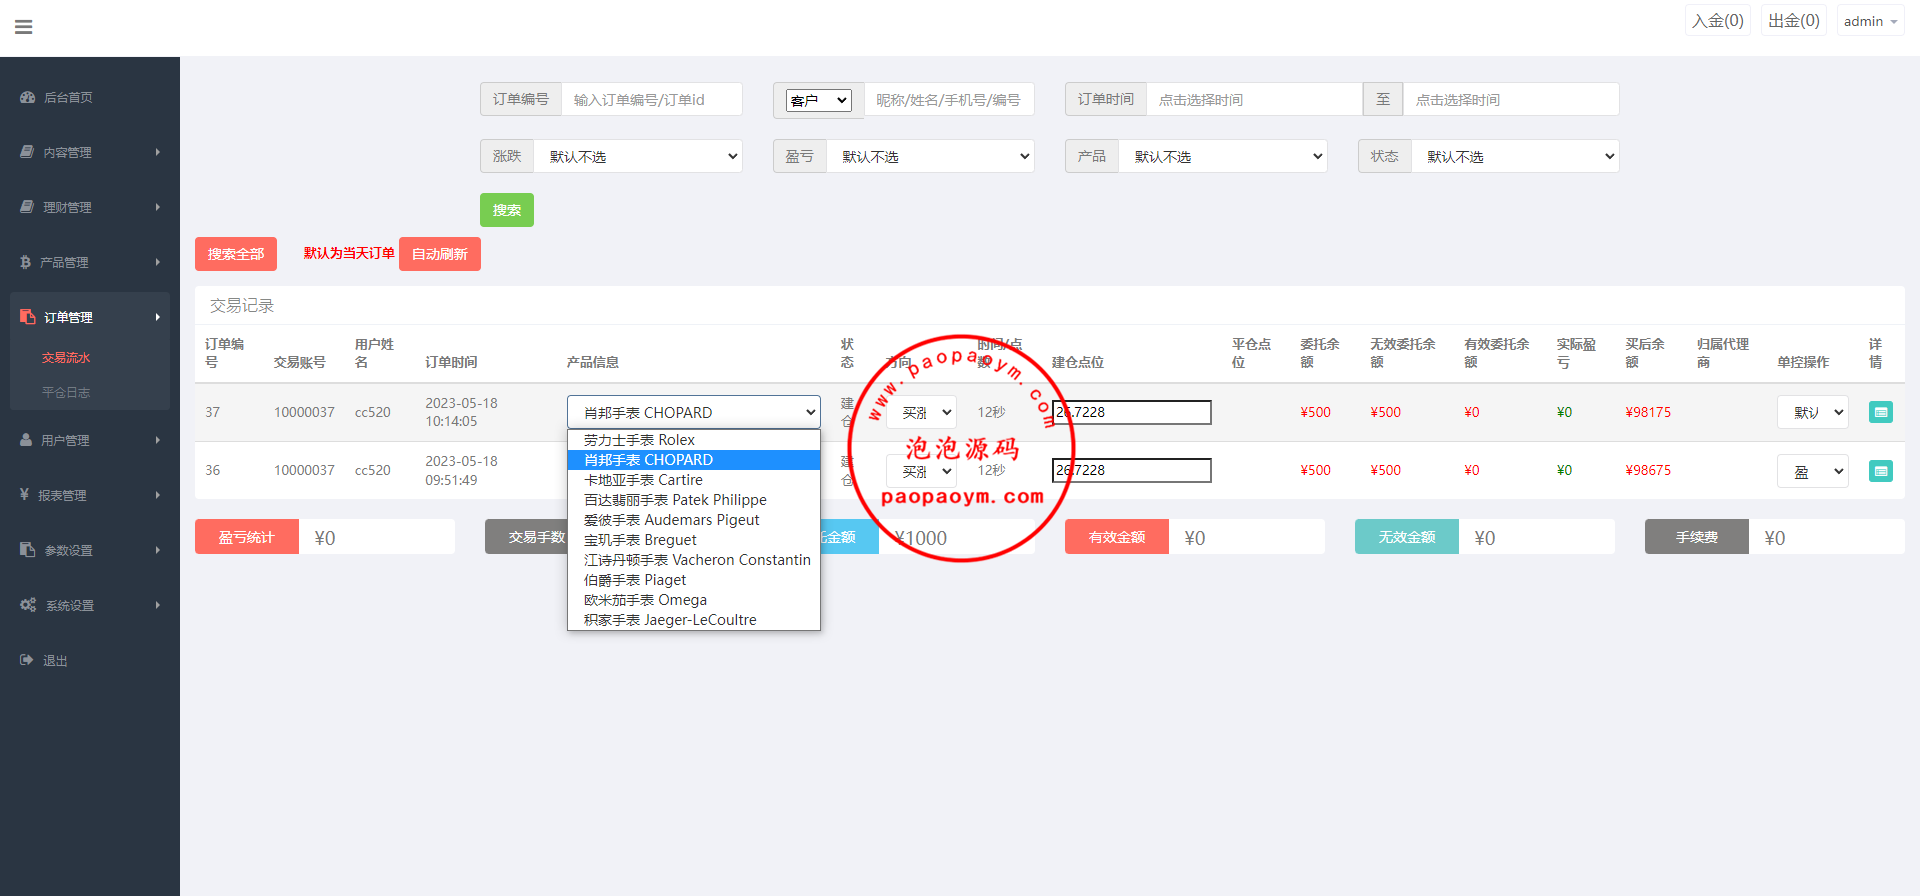This screenshot has width=1920, height=896.
Task: Click the hamburger menu icon
Action: tap(24, 27)
